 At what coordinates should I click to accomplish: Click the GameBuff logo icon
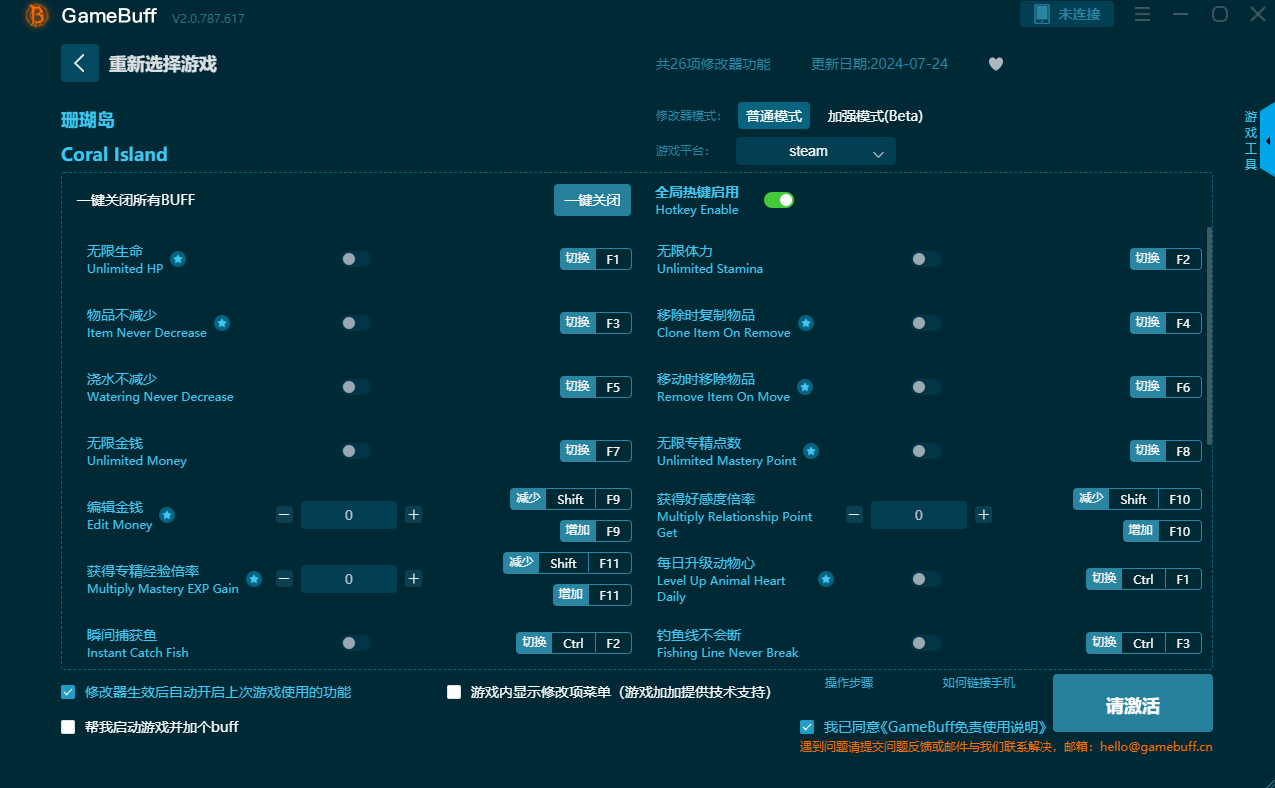37,15
